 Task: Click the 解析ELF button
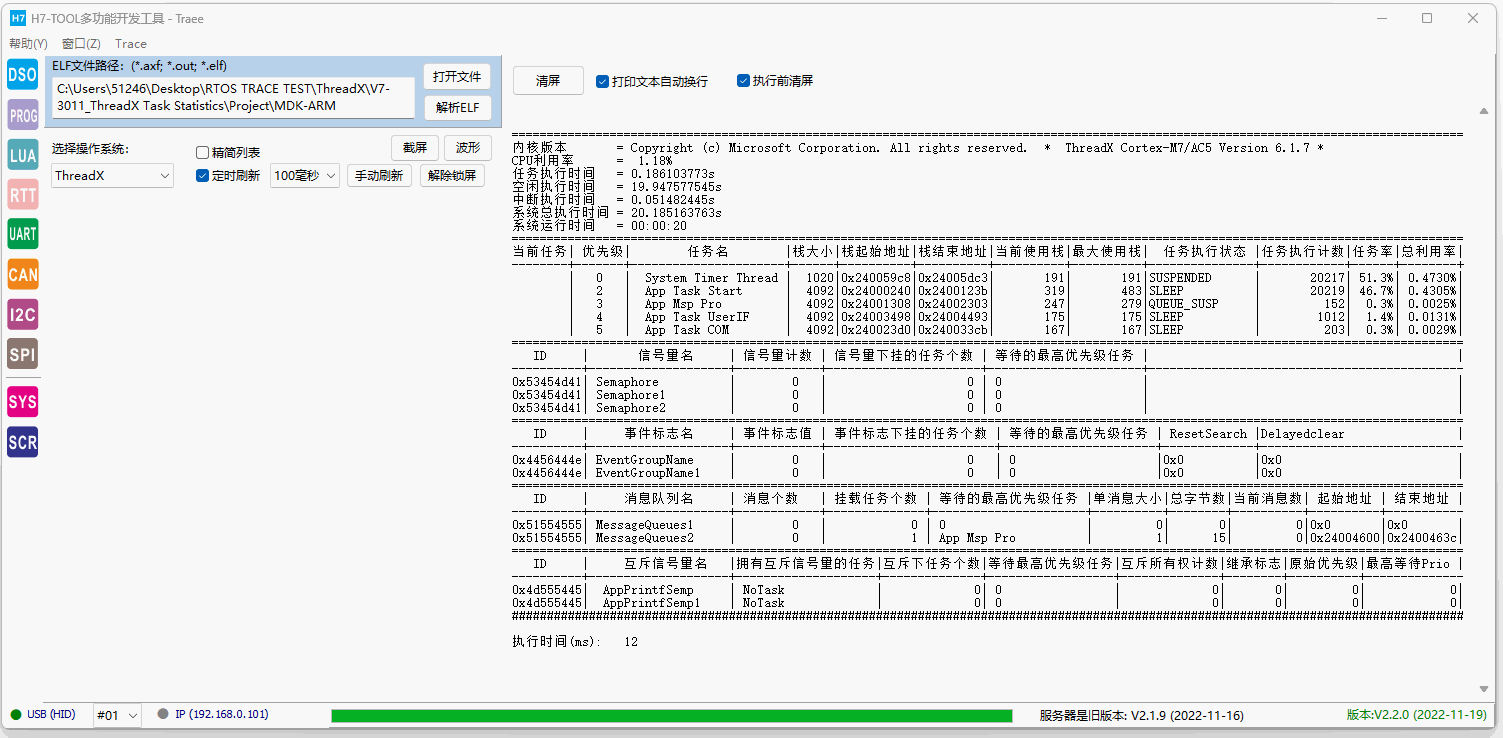coord(457,108)
